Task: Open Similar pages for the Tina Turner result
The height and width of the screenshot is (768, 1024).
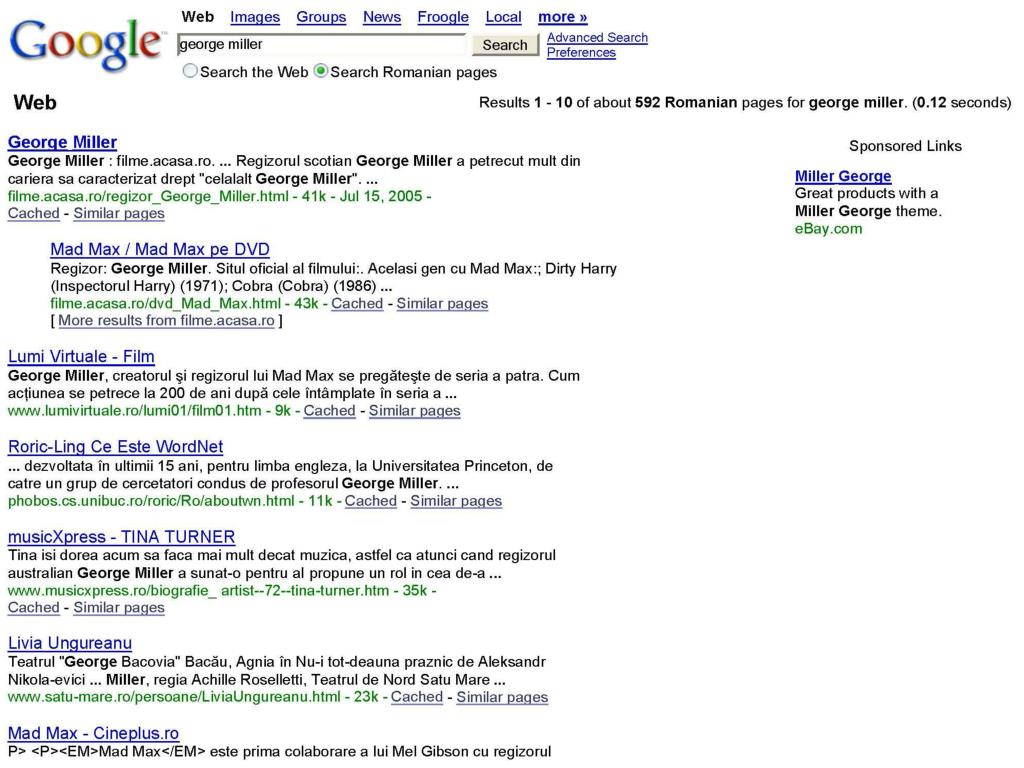Action: pyautogui.click(x=119, y=608)
